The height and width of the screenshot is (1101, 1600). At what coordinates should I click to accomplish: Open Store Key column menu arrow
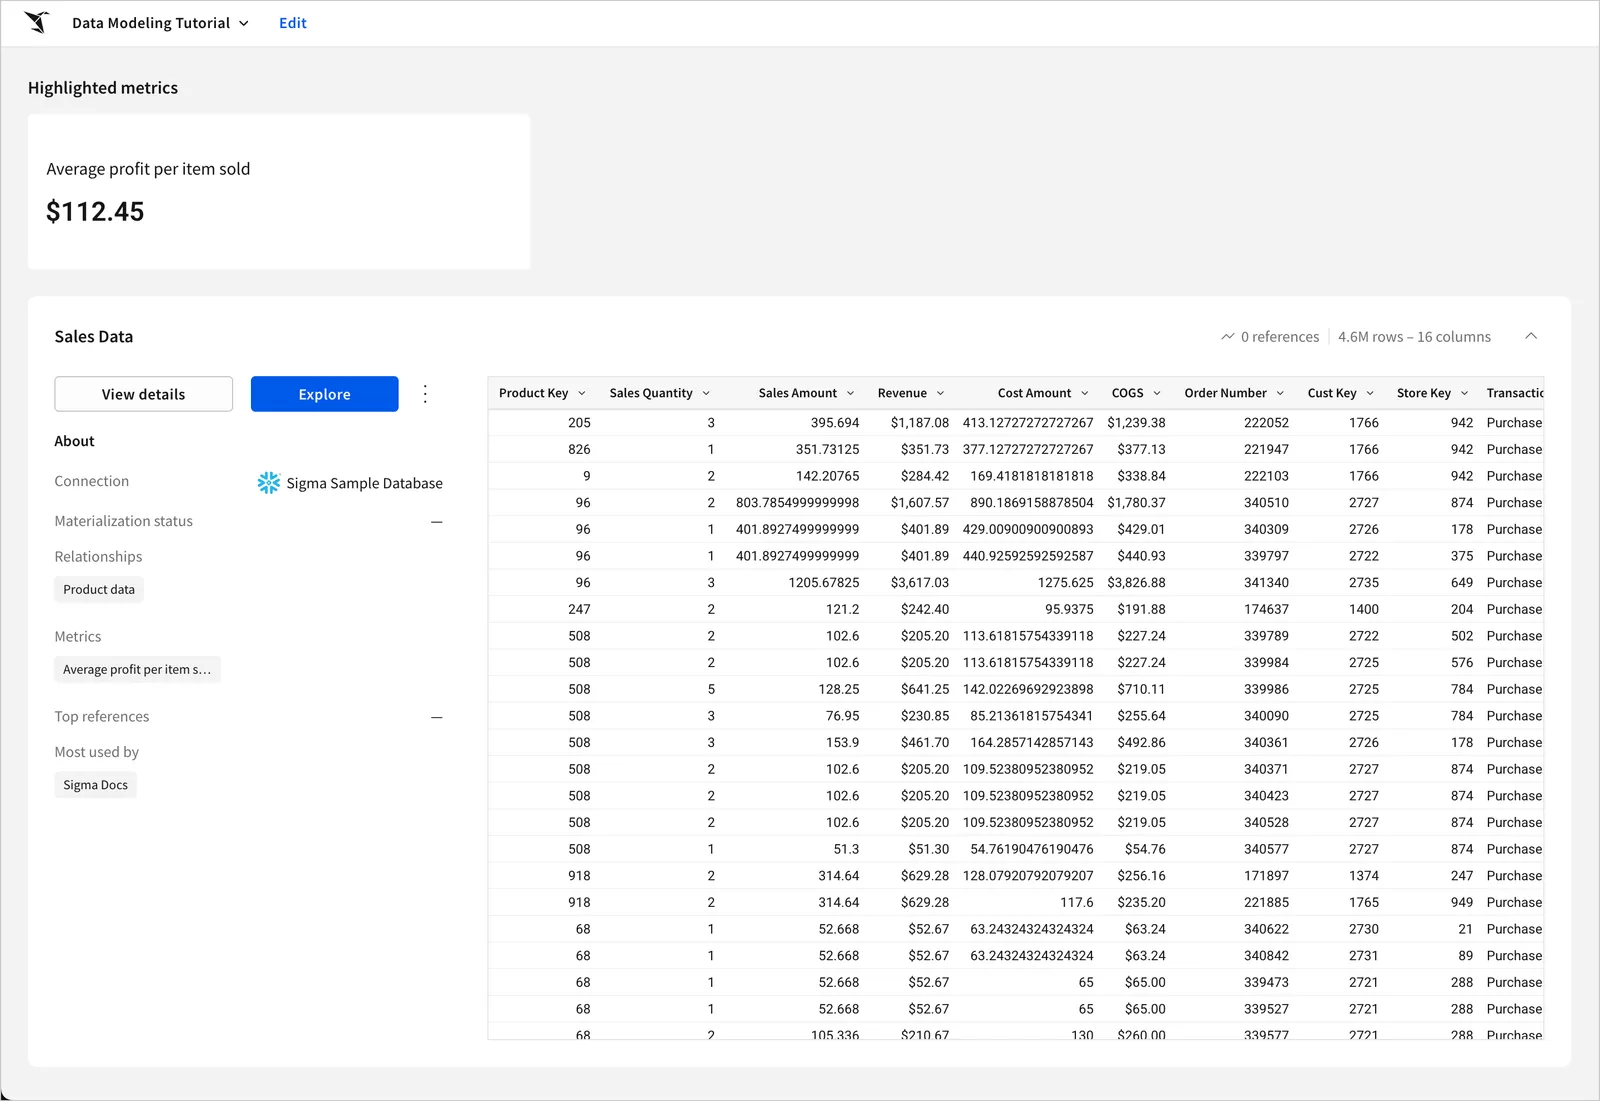coord(1464,393)
